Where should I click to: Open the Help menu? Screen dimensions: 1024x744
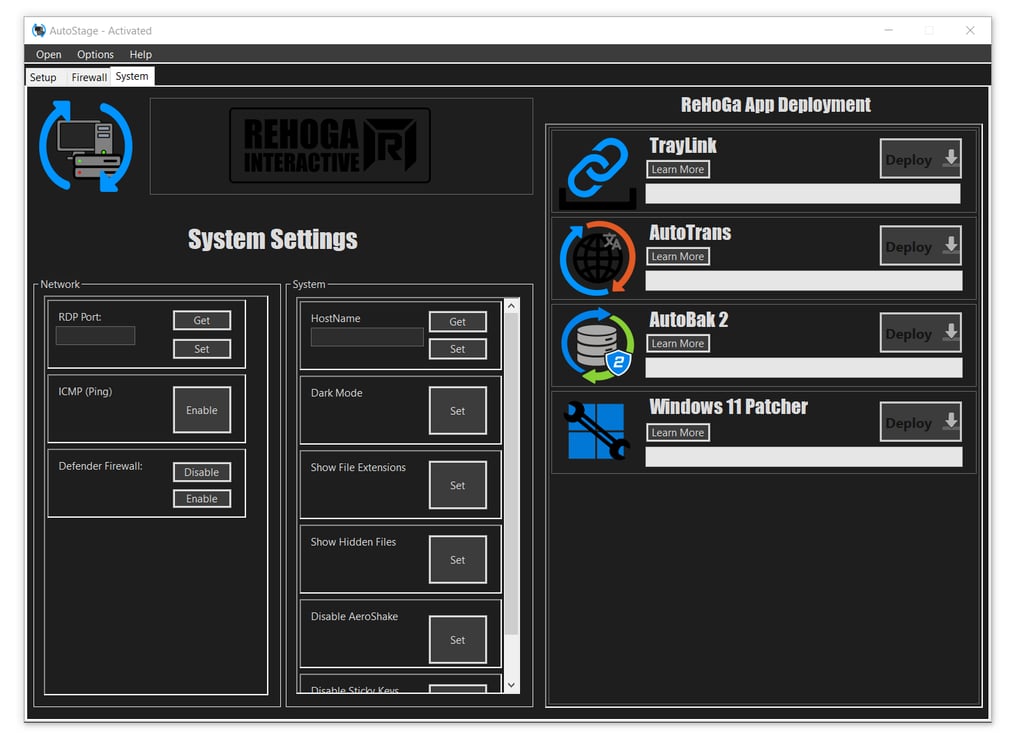(140, 54)
